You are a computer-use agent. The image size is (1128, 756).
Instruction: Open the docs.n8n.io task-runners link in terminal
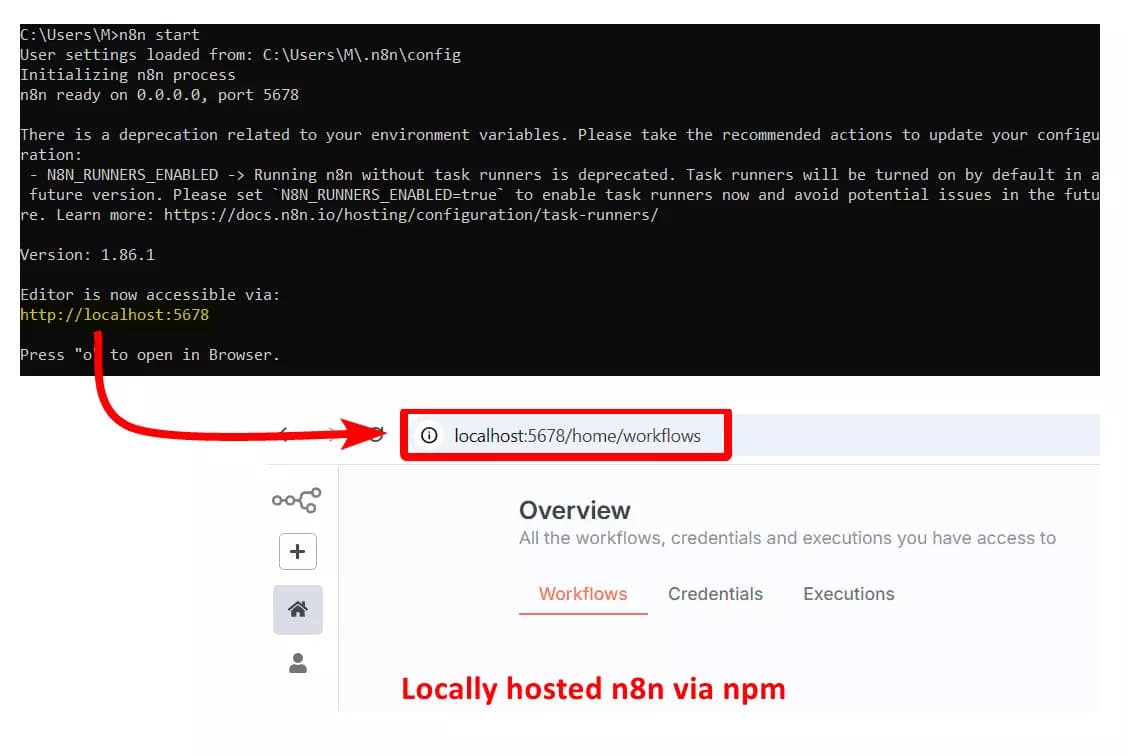coord(411,215)
